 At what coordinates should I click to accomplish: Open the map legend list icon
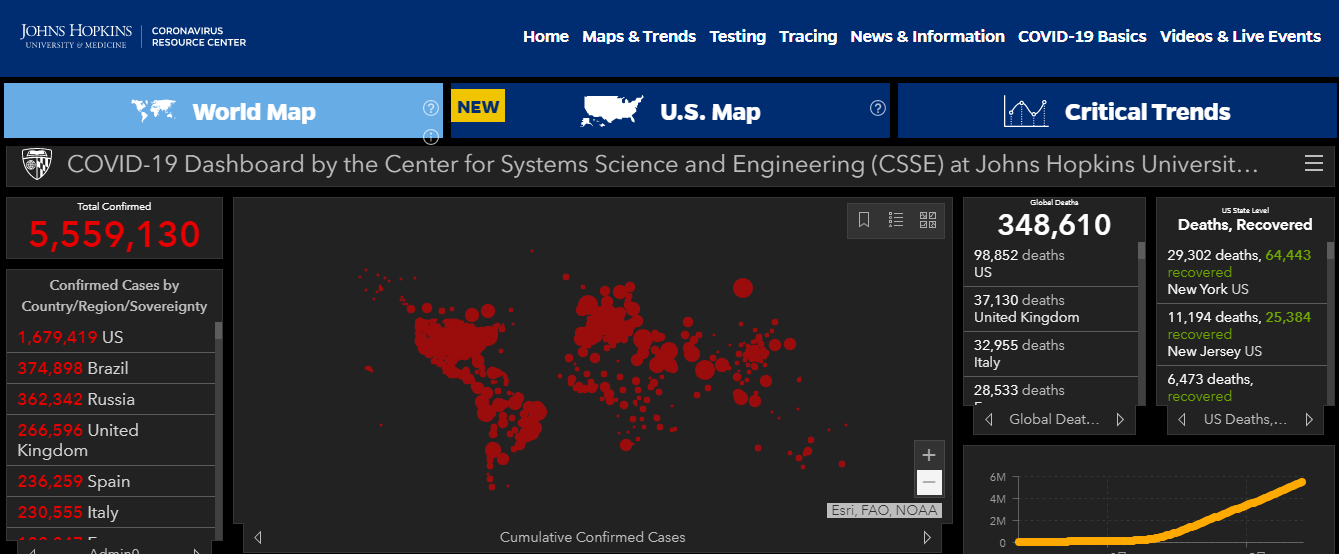point(896,220)
